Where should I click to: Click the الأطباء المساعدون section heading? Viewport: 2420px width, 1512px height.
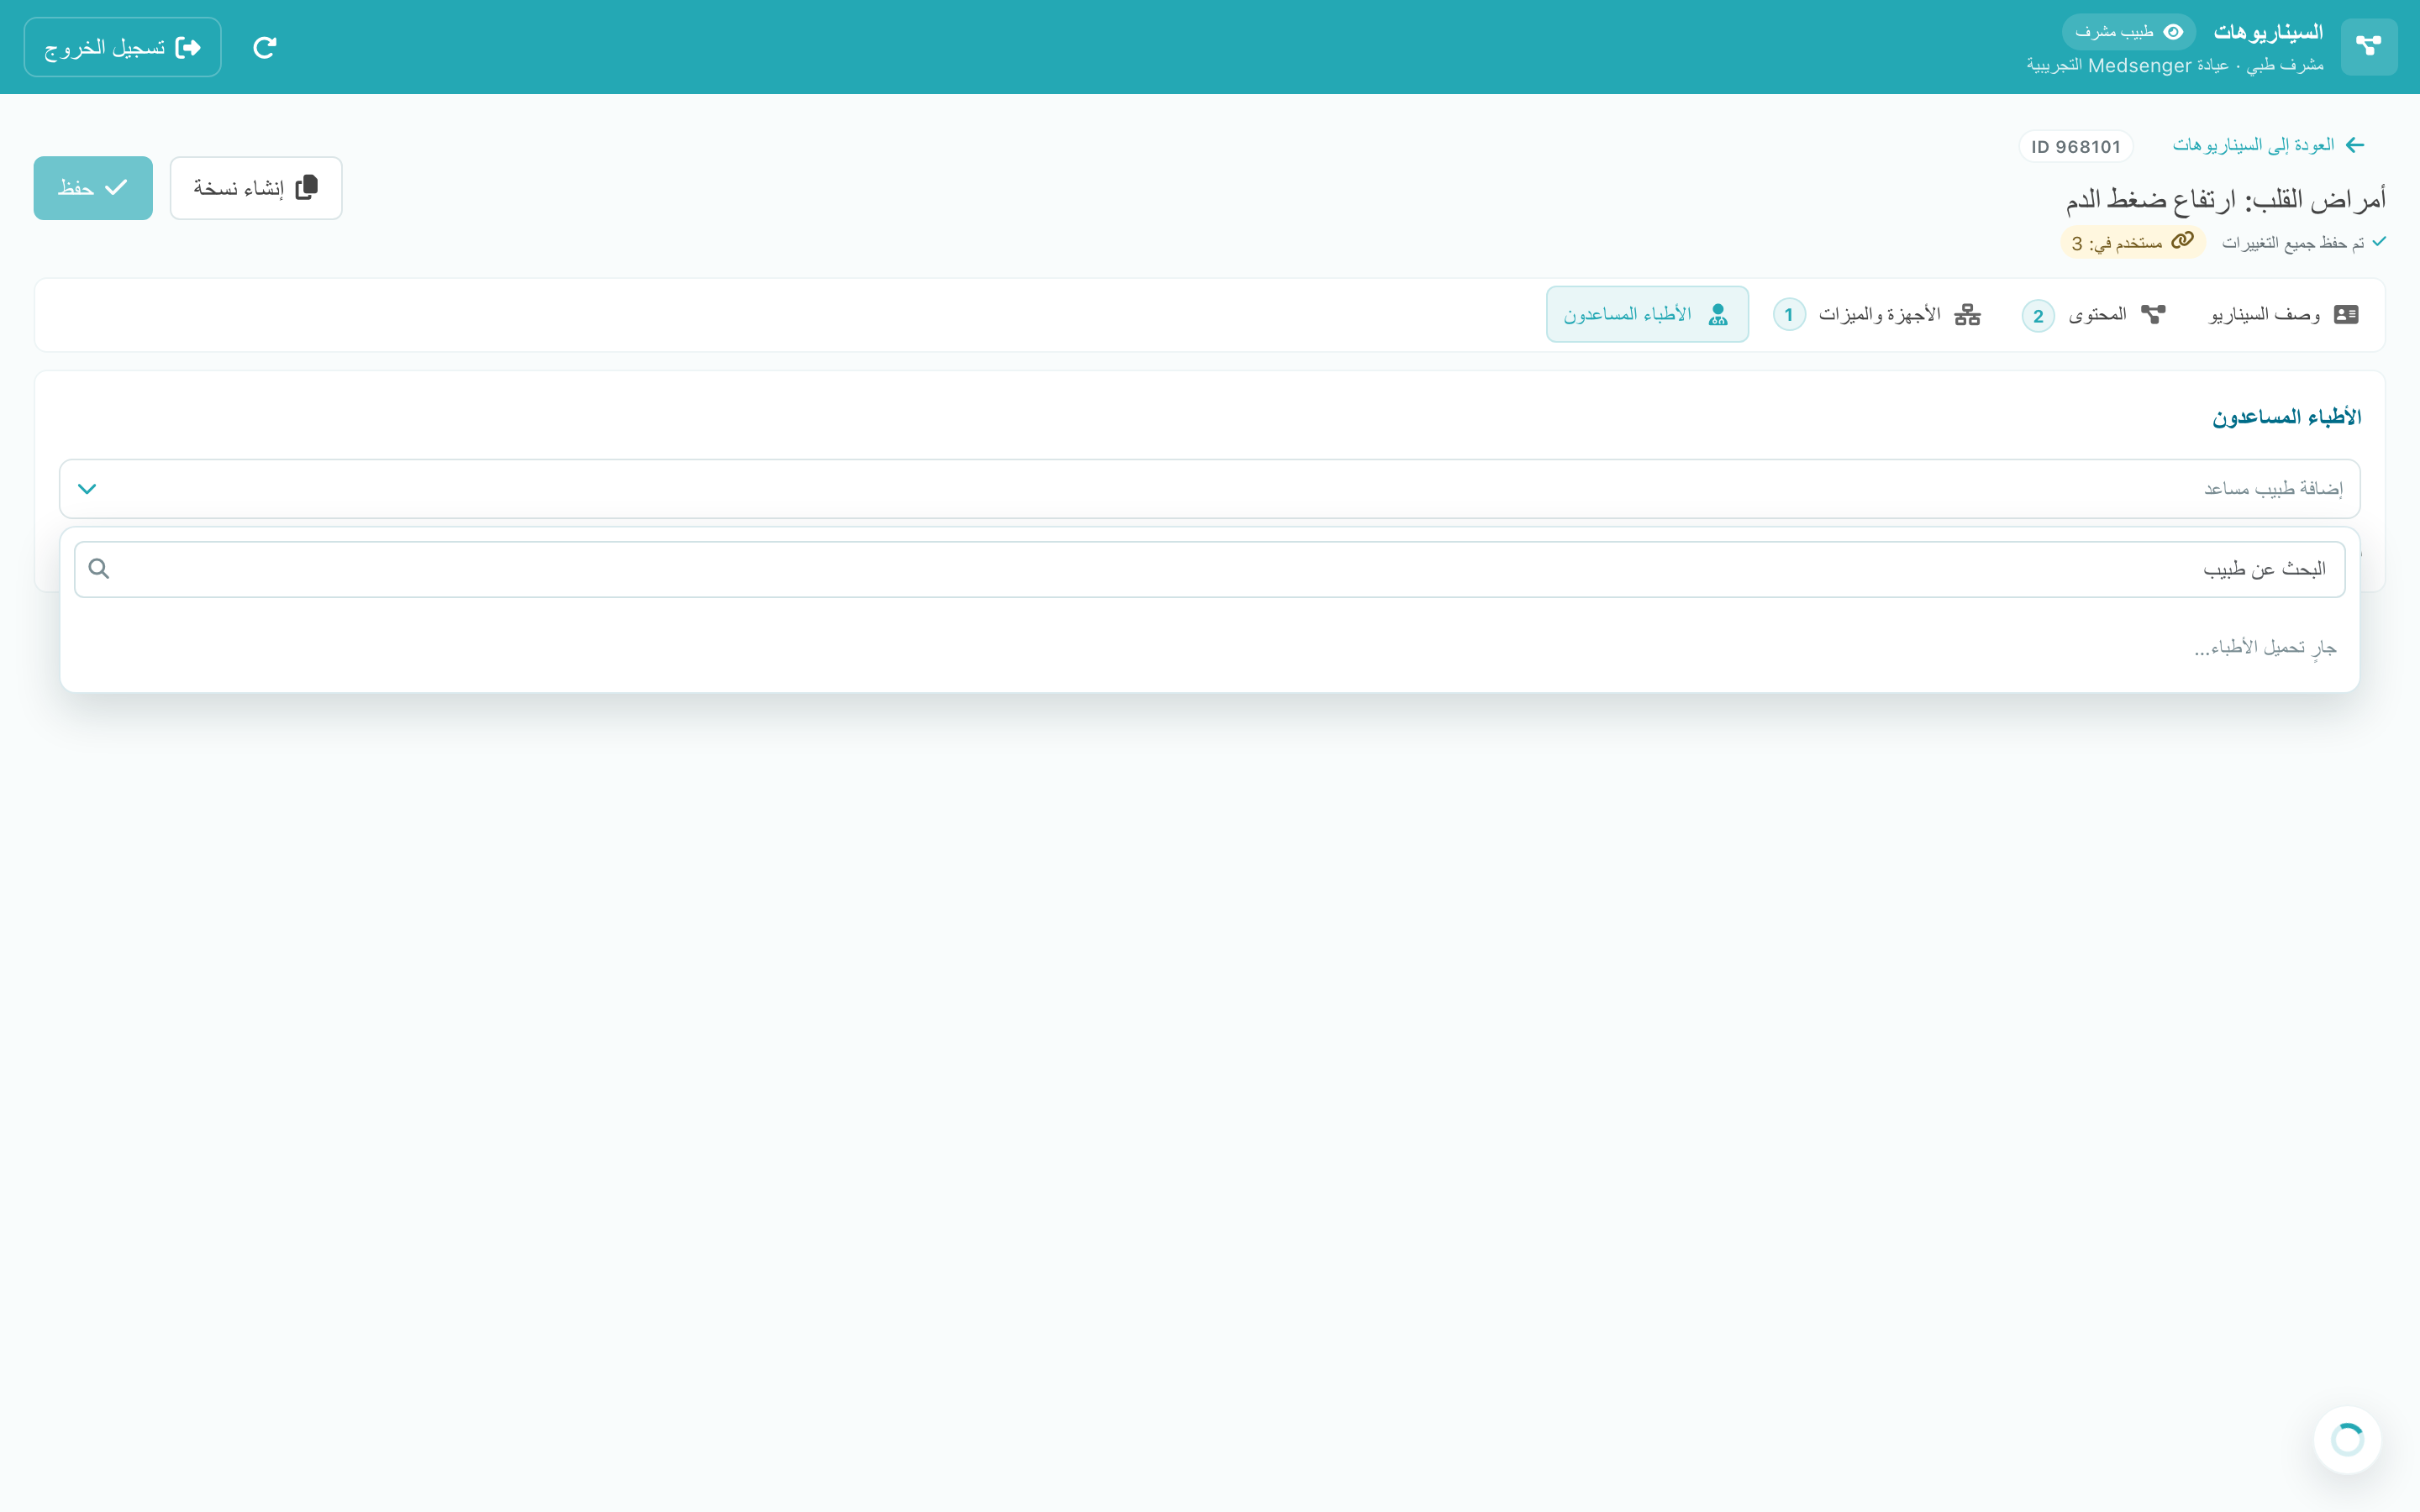pos(2286,417)
